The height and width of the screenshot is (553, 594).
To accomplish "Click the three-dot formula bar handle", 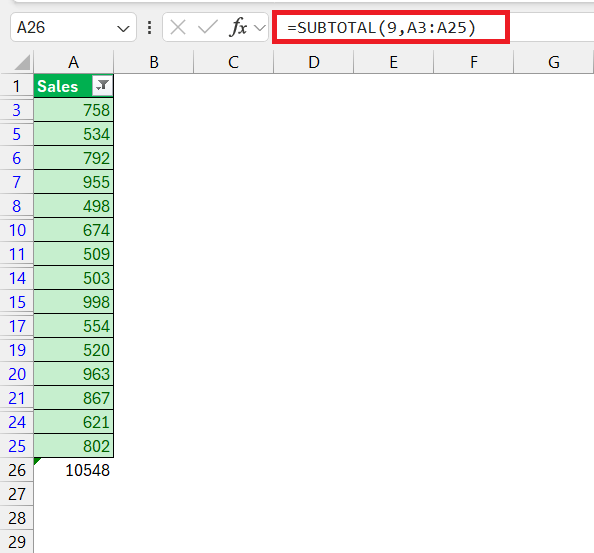I will click(x=150, y=27).
